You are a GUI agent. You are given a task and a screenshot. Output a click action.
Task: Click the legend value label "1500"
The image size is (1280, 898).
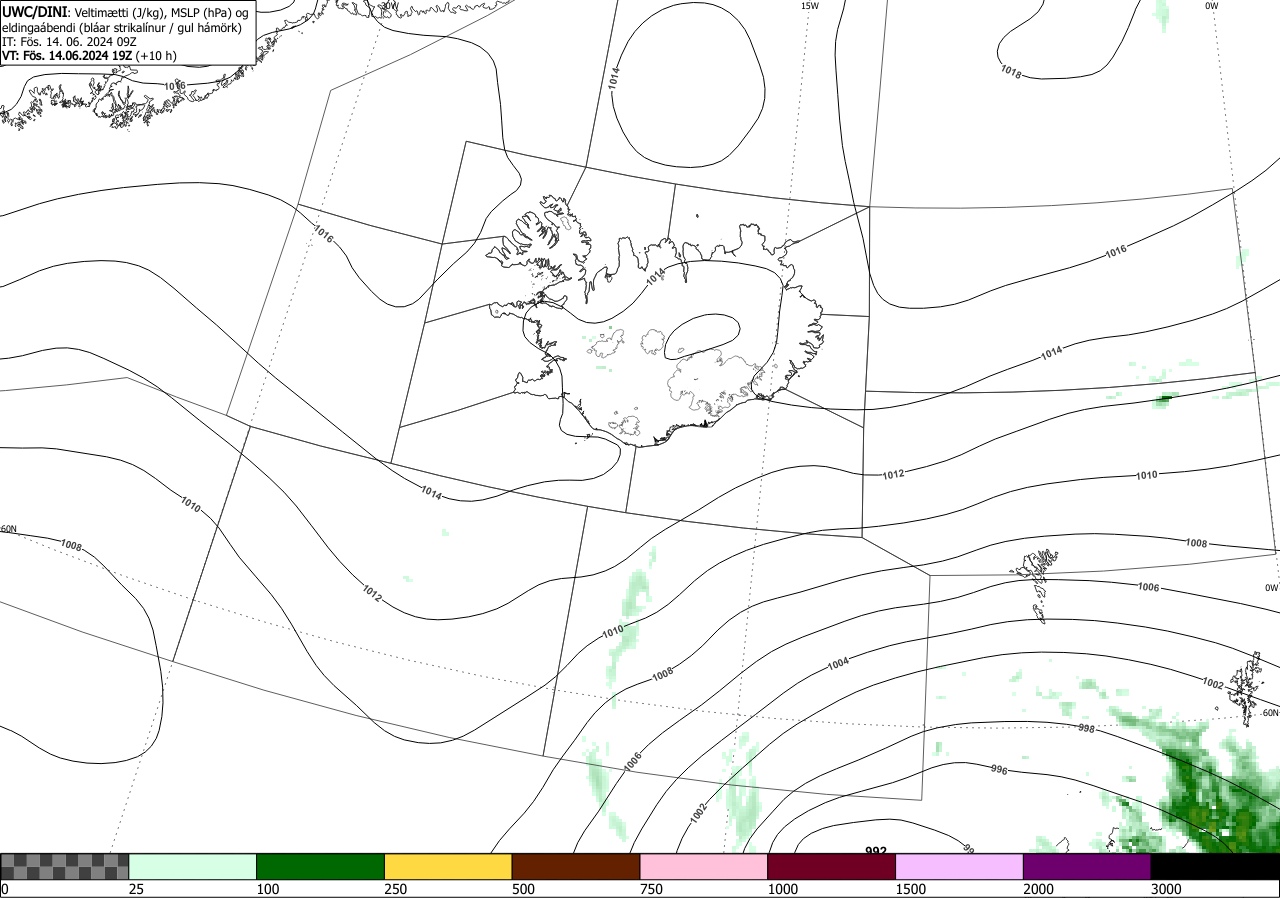pyautogui.click(x=910, y=889)
